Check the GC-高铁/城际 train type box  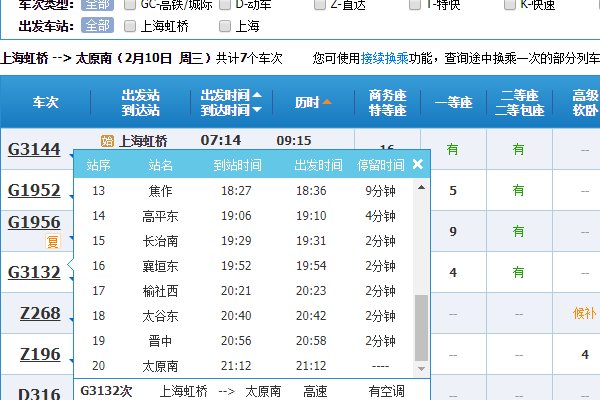point(129,3)
